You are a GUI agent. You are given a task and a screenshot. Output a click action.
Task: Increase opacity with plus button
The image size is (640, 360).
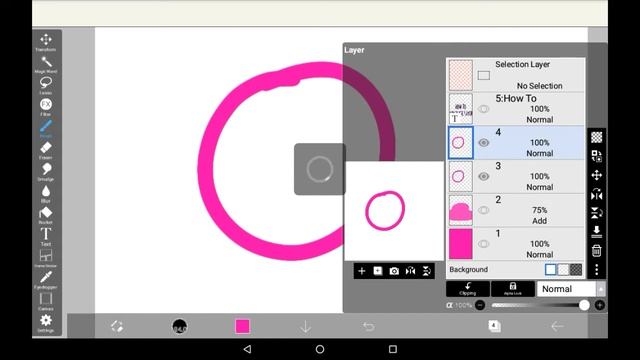click(x=600, y=305)
